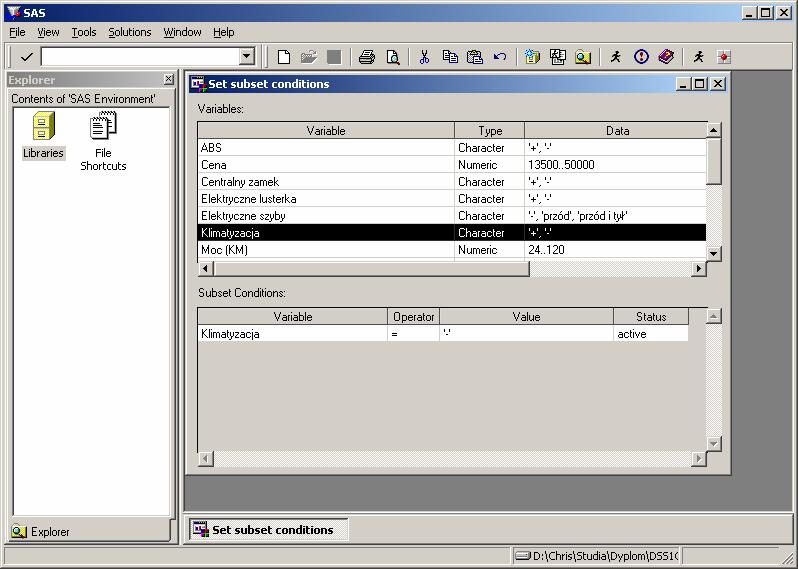Click the Variables vertical scrollbar thumb

714,161
